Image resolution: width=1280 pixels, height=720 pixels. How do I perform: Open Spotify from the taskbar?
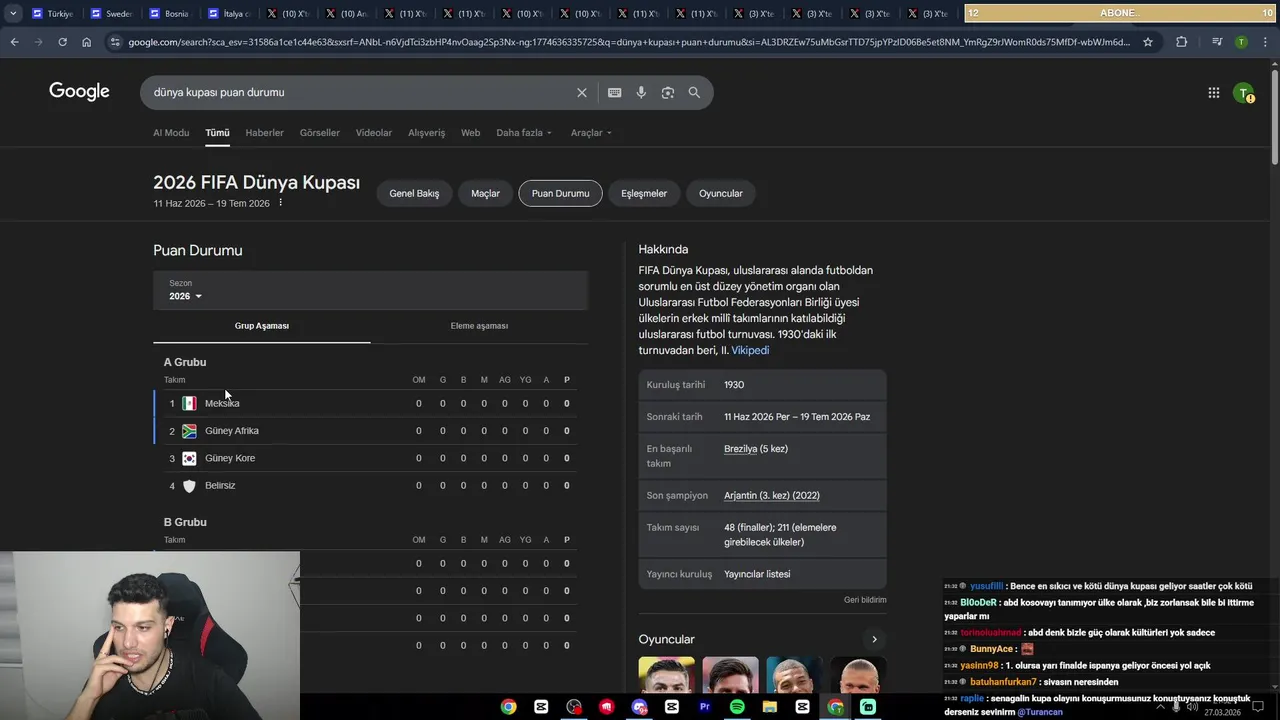[737, 707]
